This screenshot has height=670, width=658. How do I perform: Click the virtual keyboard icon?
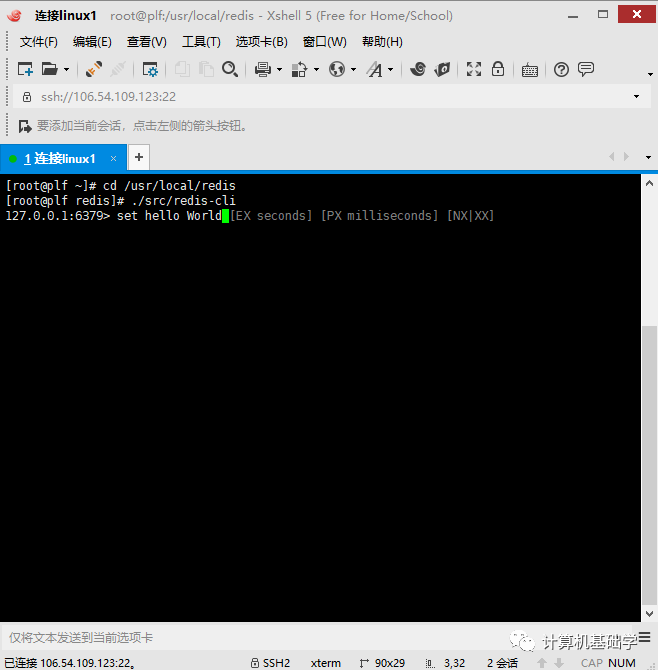coord(530,70)
